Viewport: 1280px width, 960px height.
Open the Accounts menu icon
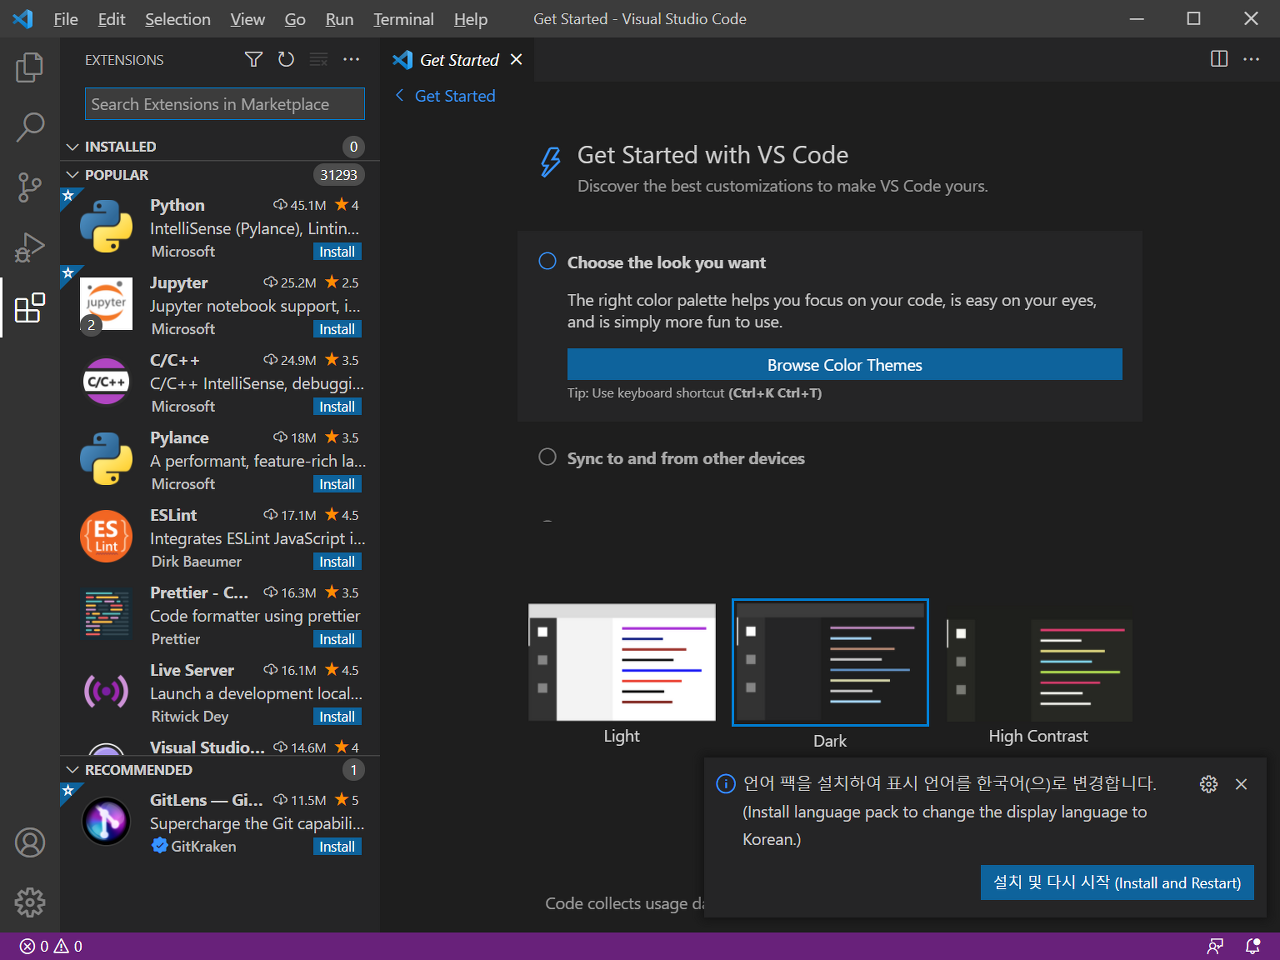tap(30, 843)
